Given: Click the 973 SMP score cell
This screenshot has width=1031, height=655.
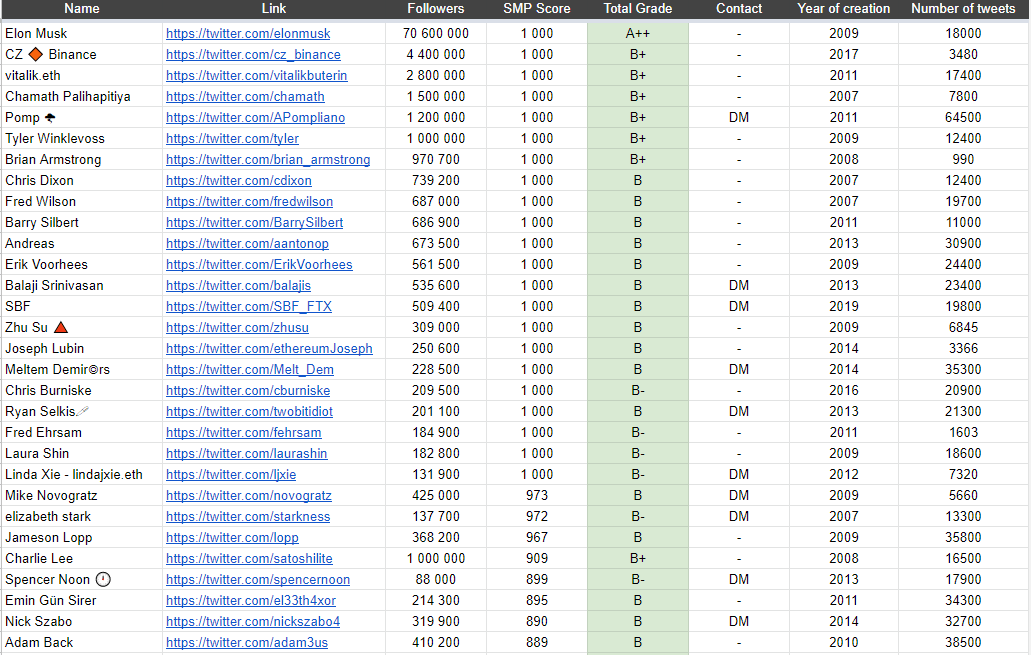Looking at the screenshot, I should pyautogui.click(x=537, y=497).
